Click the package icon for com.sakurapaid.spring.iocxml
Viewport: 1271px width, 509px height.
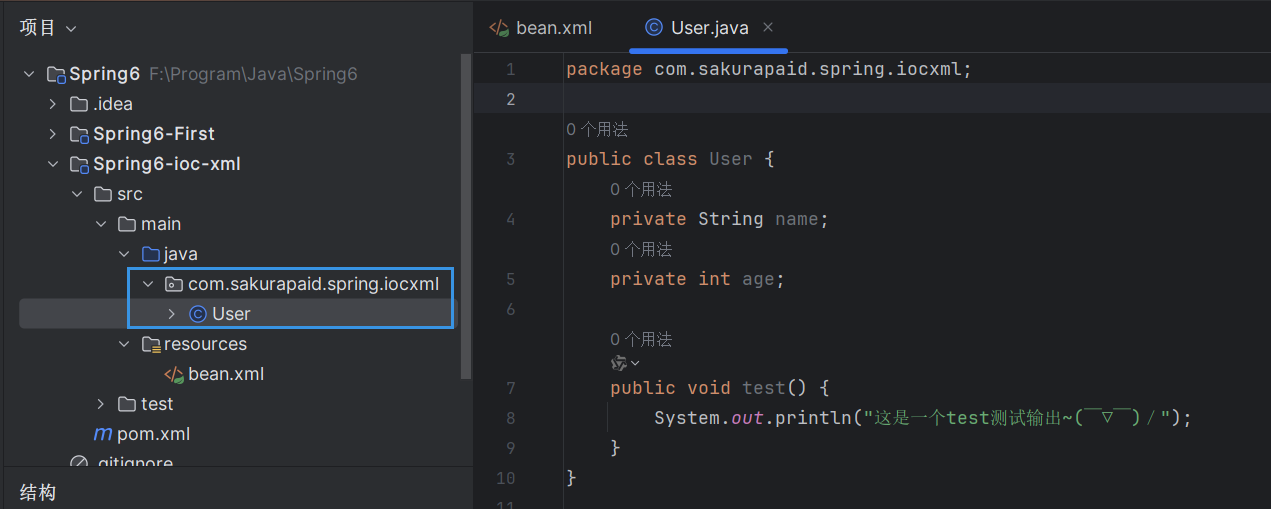click(174, 284)
